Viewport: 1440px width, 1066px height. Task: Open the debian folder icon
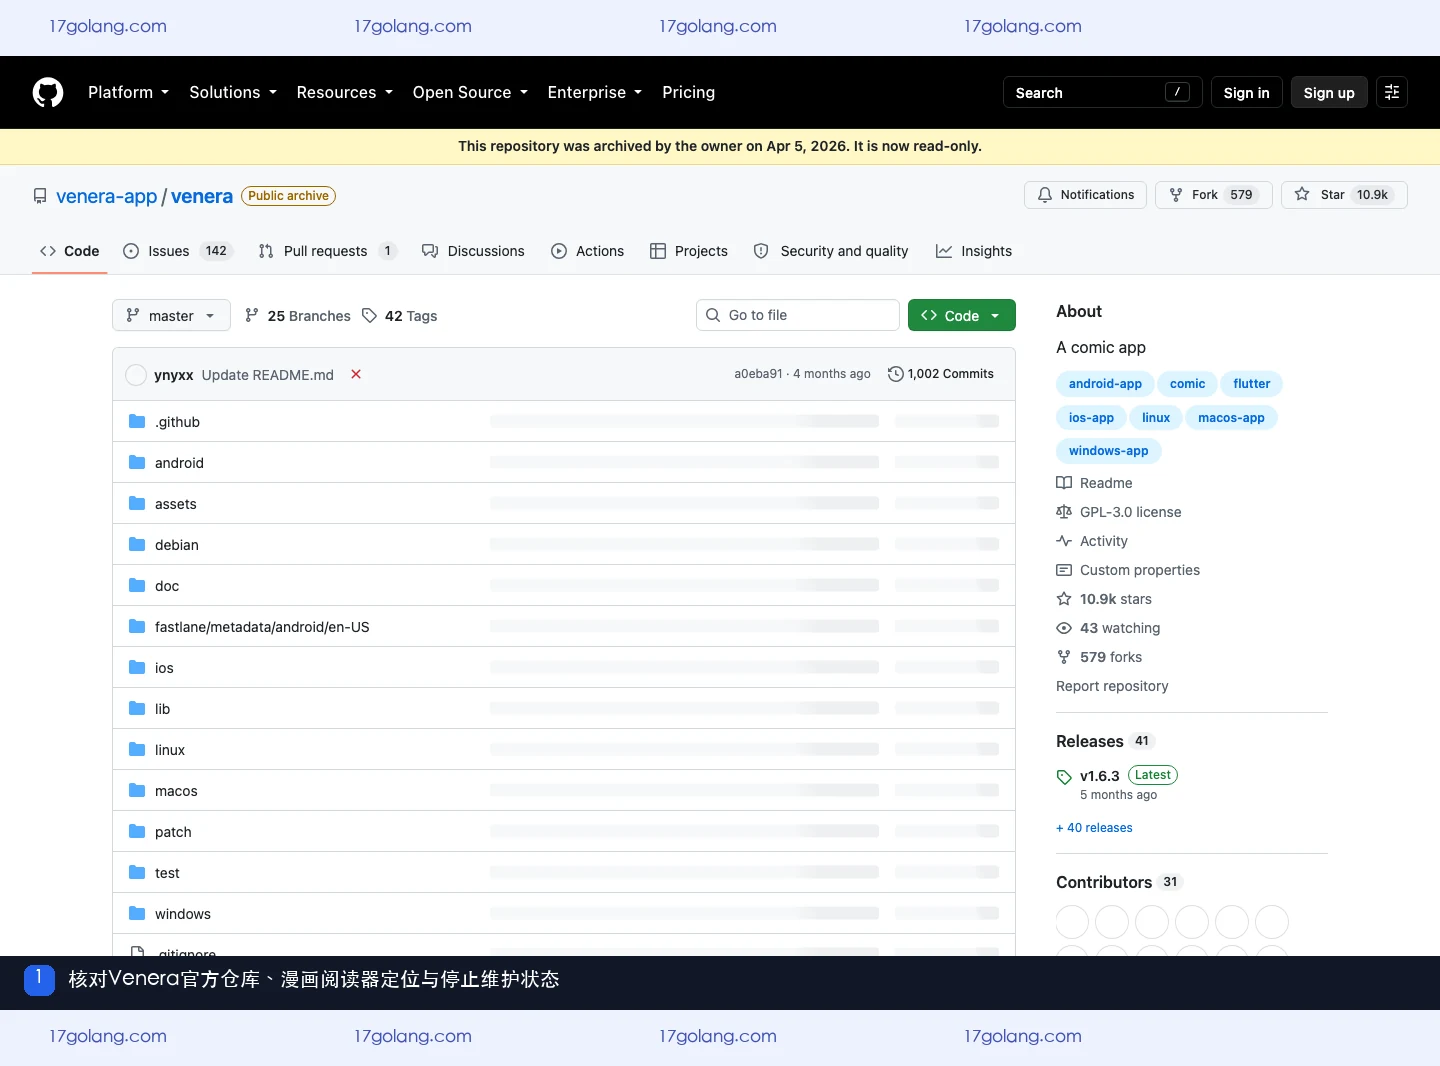137,545
